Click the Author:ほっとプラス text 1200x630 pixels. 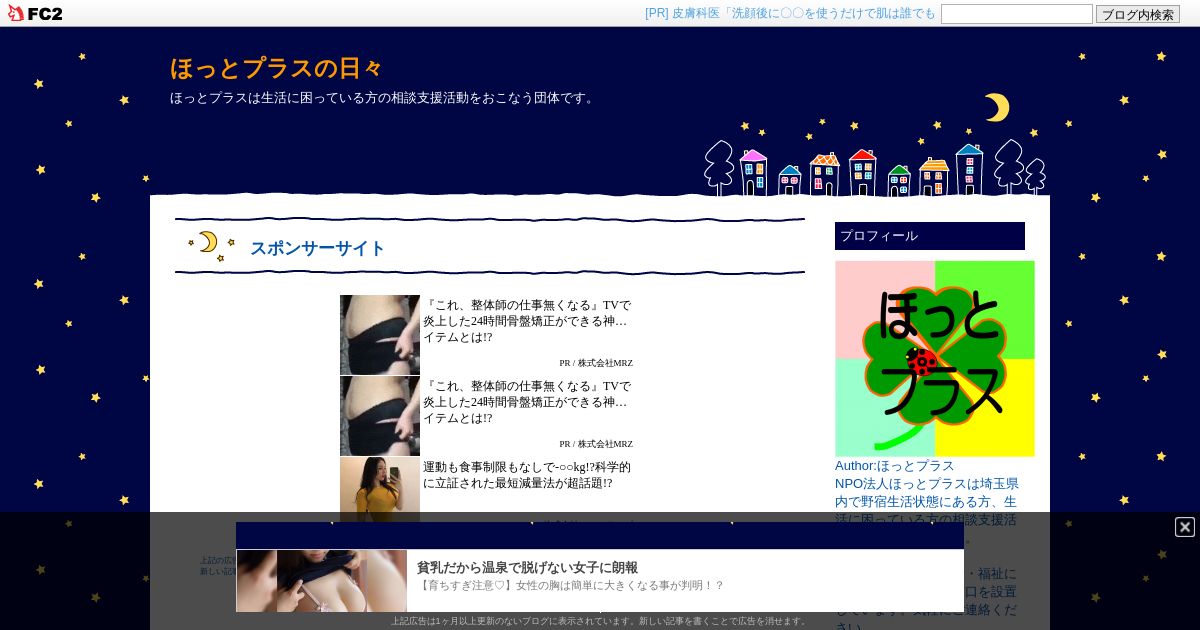[x=895, y=465]
